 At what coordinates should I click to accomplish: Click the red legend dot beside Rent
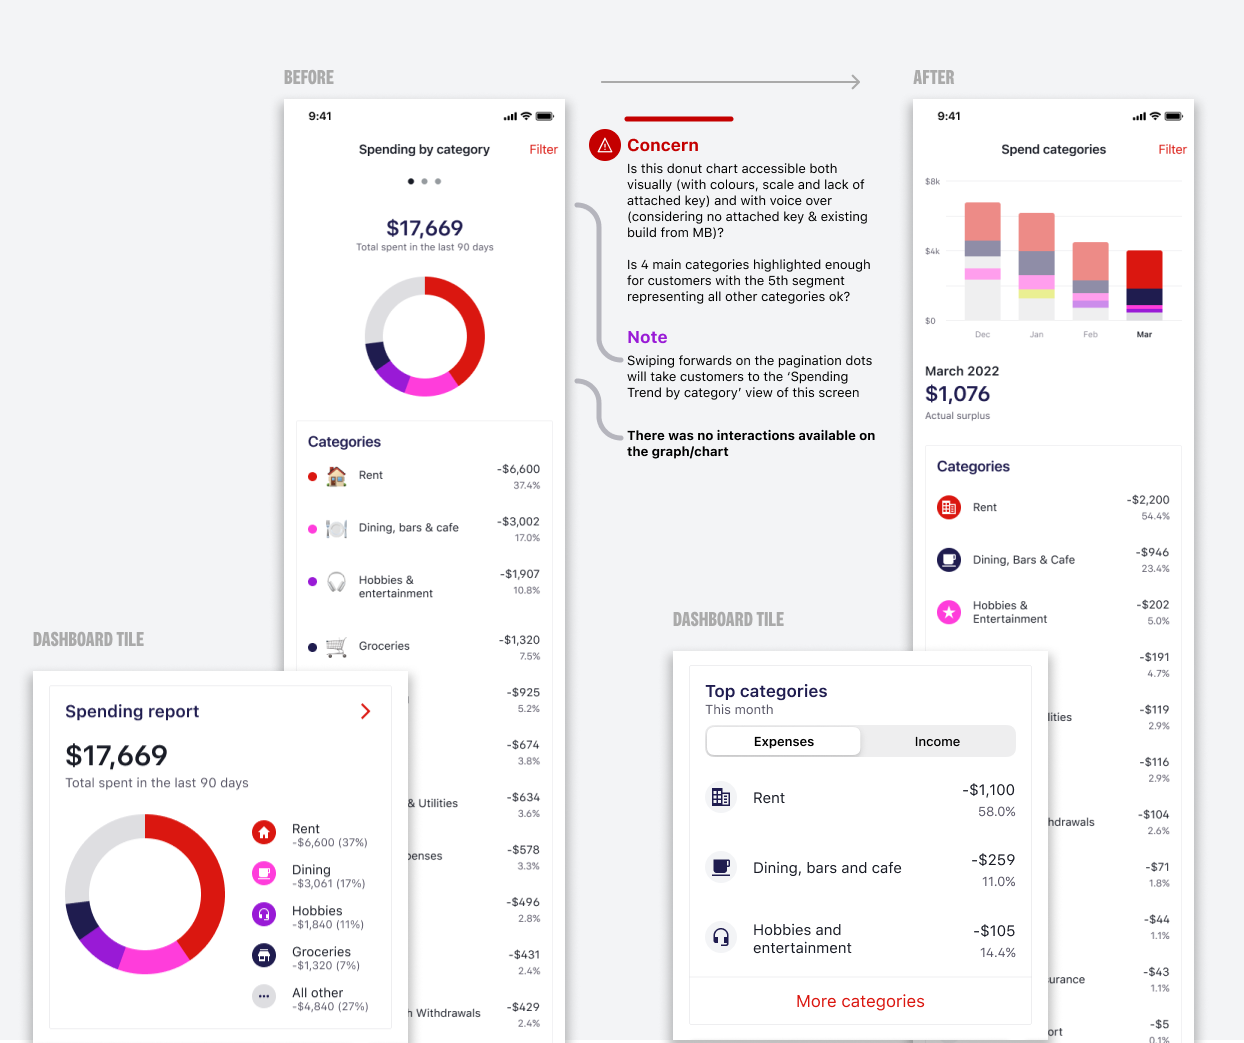312,475
